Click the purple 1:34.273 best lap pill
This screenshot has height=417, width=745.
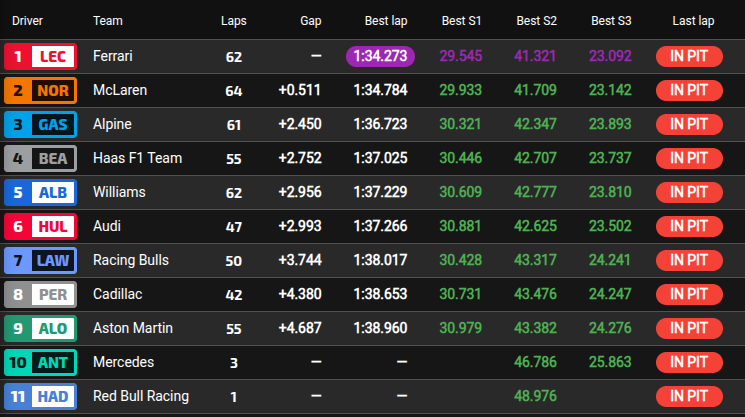pos(380,57)
